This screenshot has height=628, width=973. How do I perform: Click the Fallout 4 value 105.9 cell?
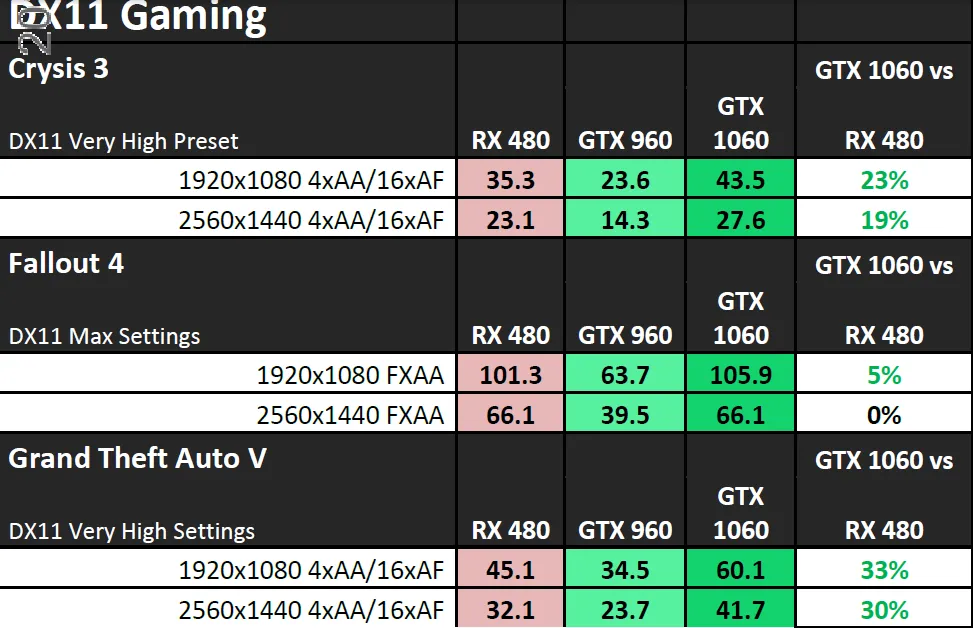(x=740, y=374)
